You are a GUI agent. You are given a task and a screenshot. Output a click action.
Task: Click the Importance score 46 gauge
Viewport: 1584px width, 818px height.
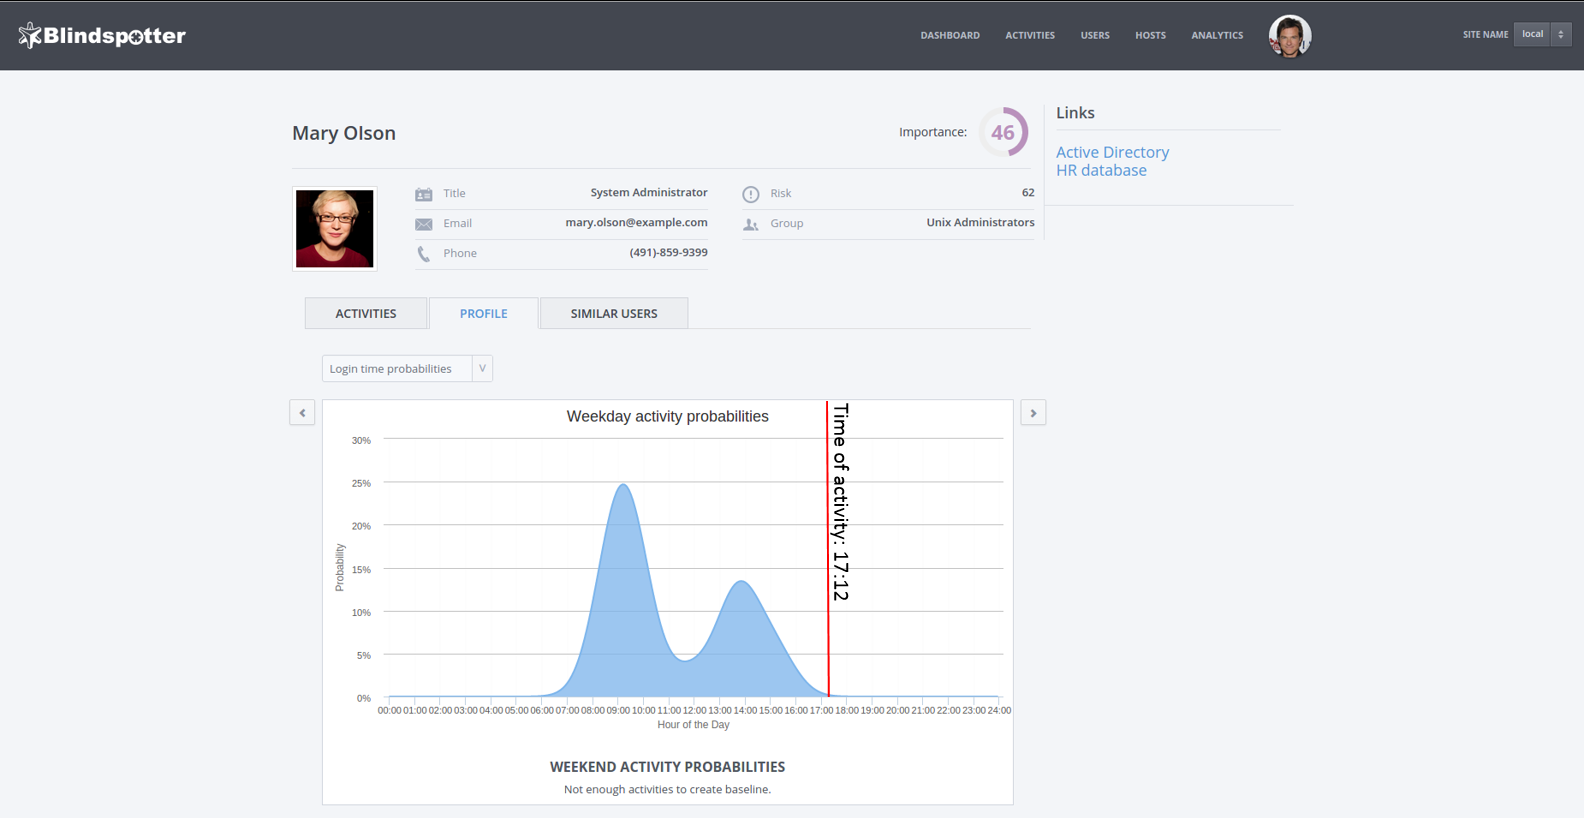pyautogui.click(x=1003, y=132)
